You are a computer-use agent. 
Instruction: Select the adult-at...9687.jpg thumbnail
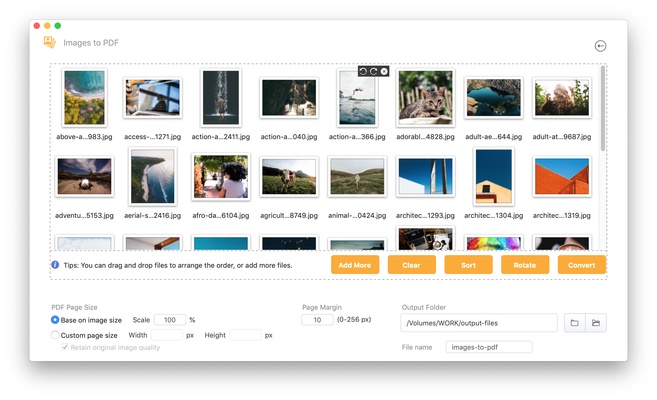pos(562,98)
